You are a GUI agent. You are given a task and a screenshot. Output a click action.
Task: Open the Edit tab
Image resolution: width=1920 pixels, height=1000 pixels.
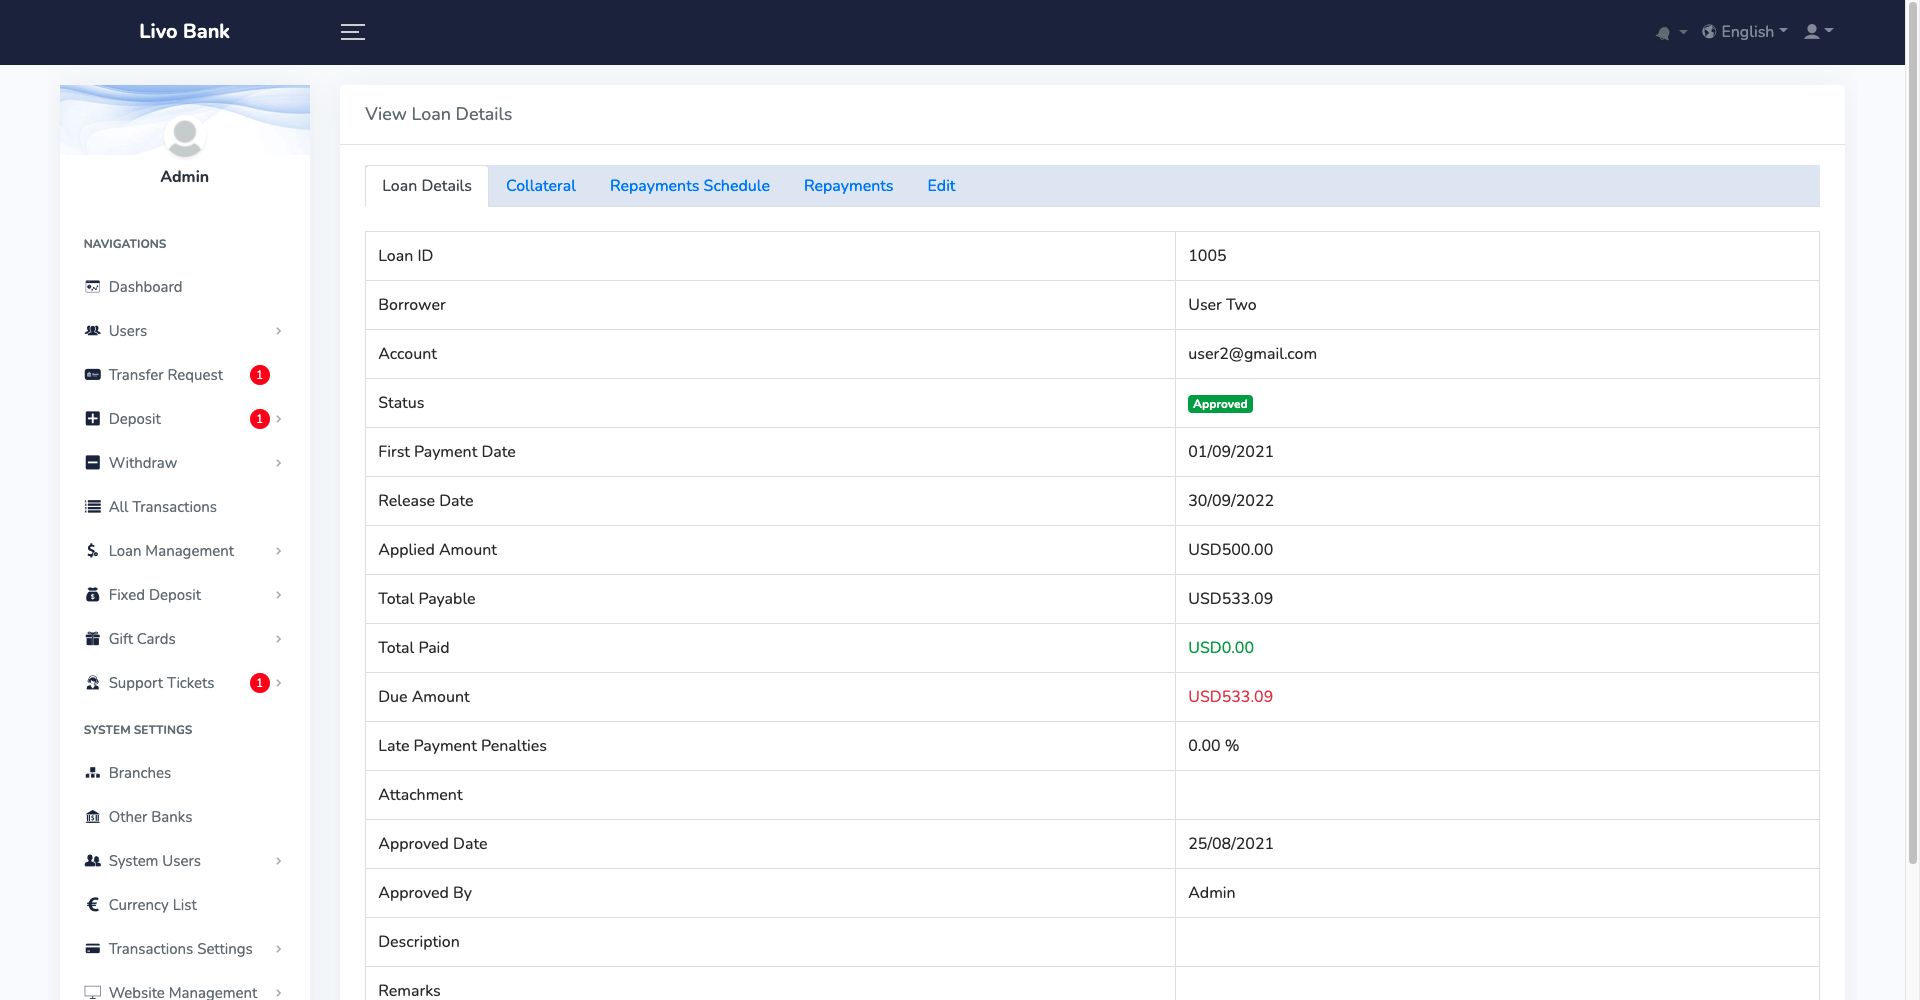click(x=940, y=186)
